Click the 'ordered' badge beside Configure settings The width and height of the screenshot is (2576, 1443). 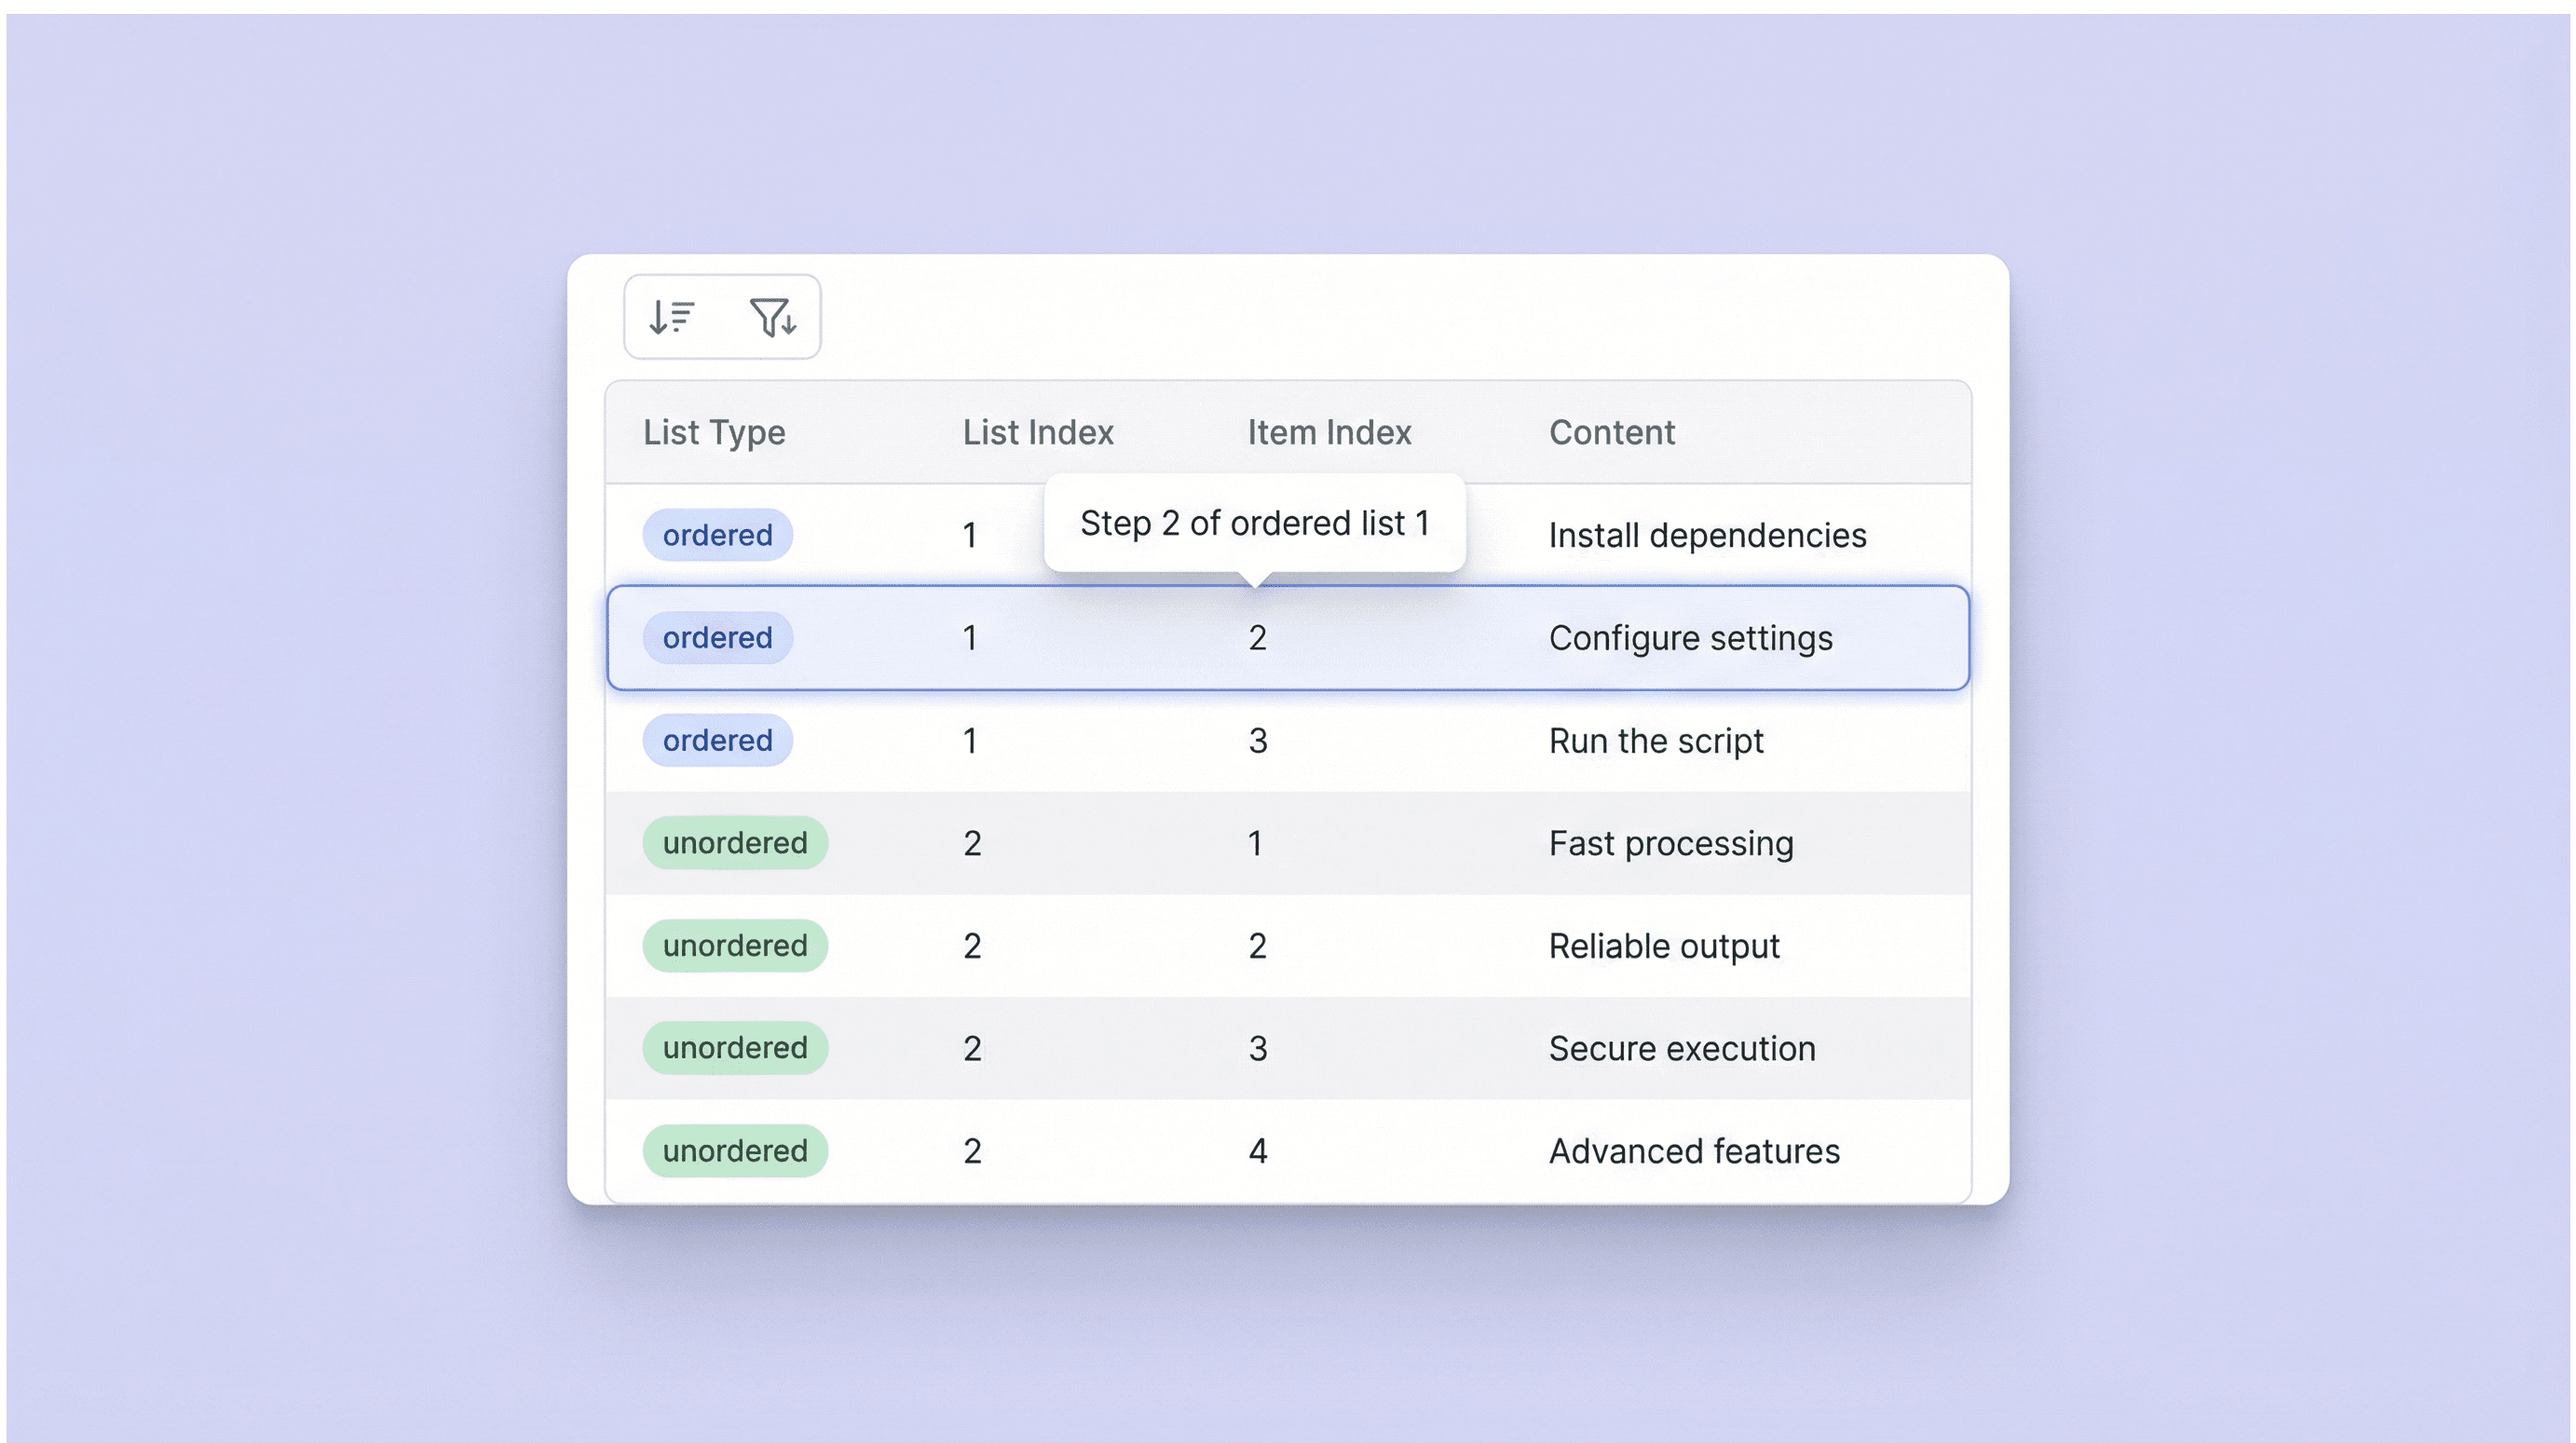716,637
